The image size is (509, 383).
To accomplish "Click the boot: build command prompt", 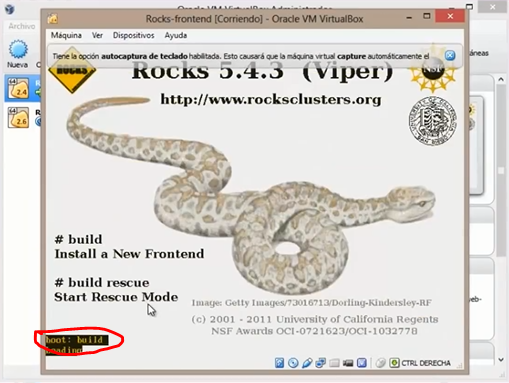I will (77, 340).
